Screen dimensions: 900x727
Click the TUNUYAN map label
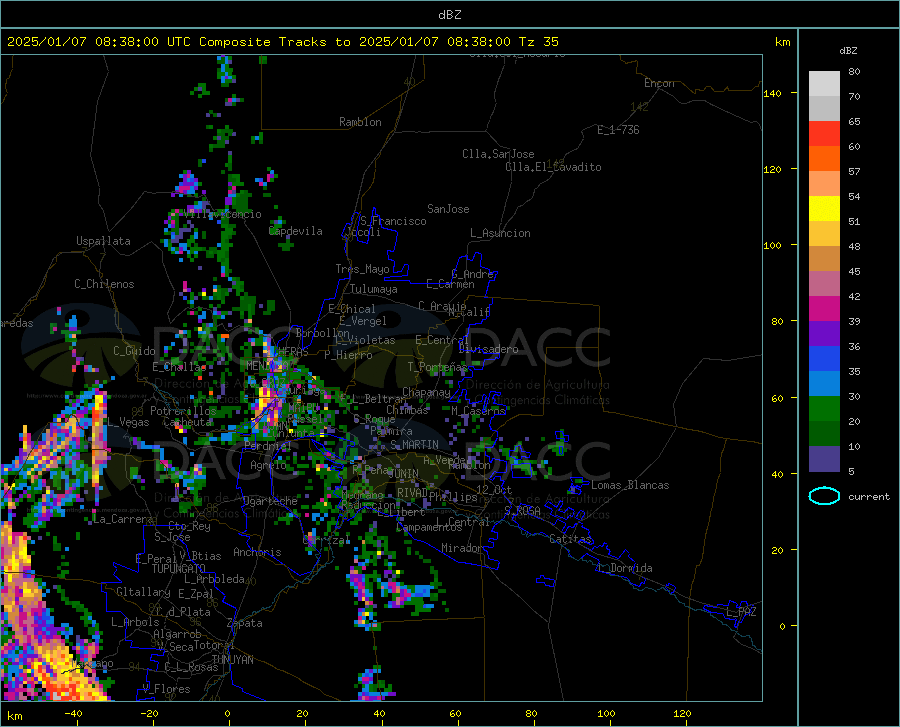pos(232,660)
